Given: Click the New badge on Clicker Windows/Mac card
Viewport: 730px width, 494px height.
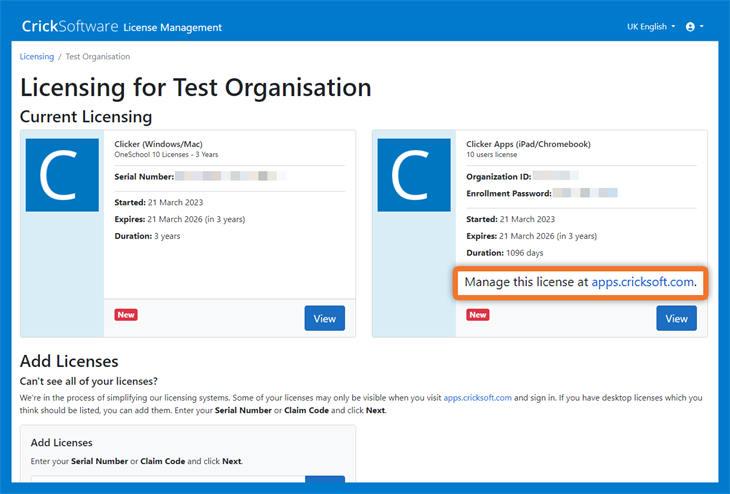Looking at the screenshot, I should coord(126,315).
